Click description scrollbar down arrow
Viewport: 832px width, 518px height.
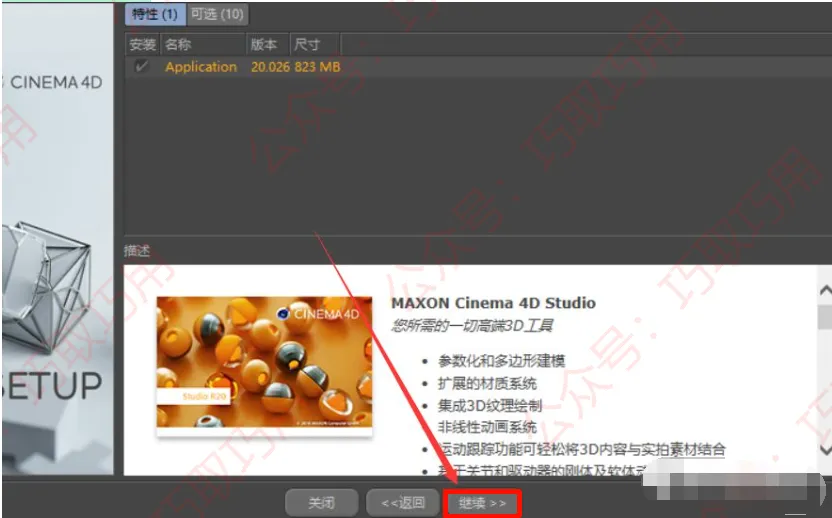(x=825, y=450)
